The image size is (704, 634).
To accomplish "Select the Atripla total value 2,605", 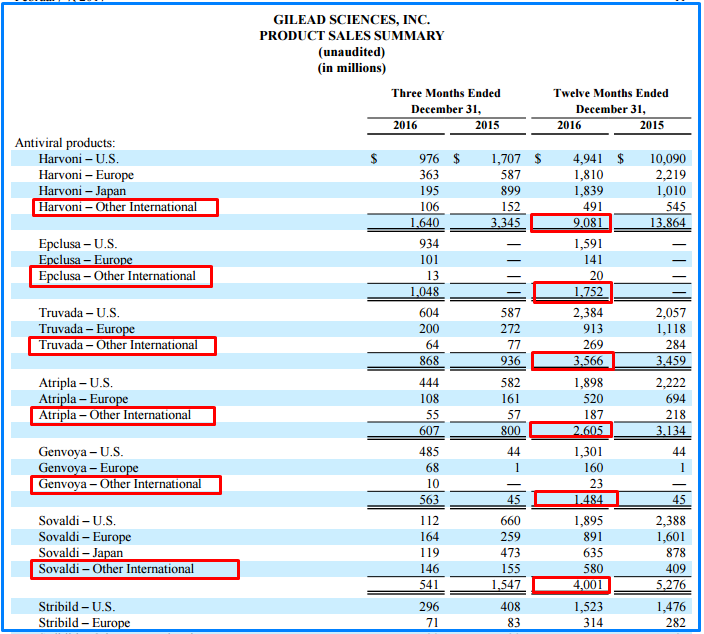I will pyautogui.click(x=572, y=430).
